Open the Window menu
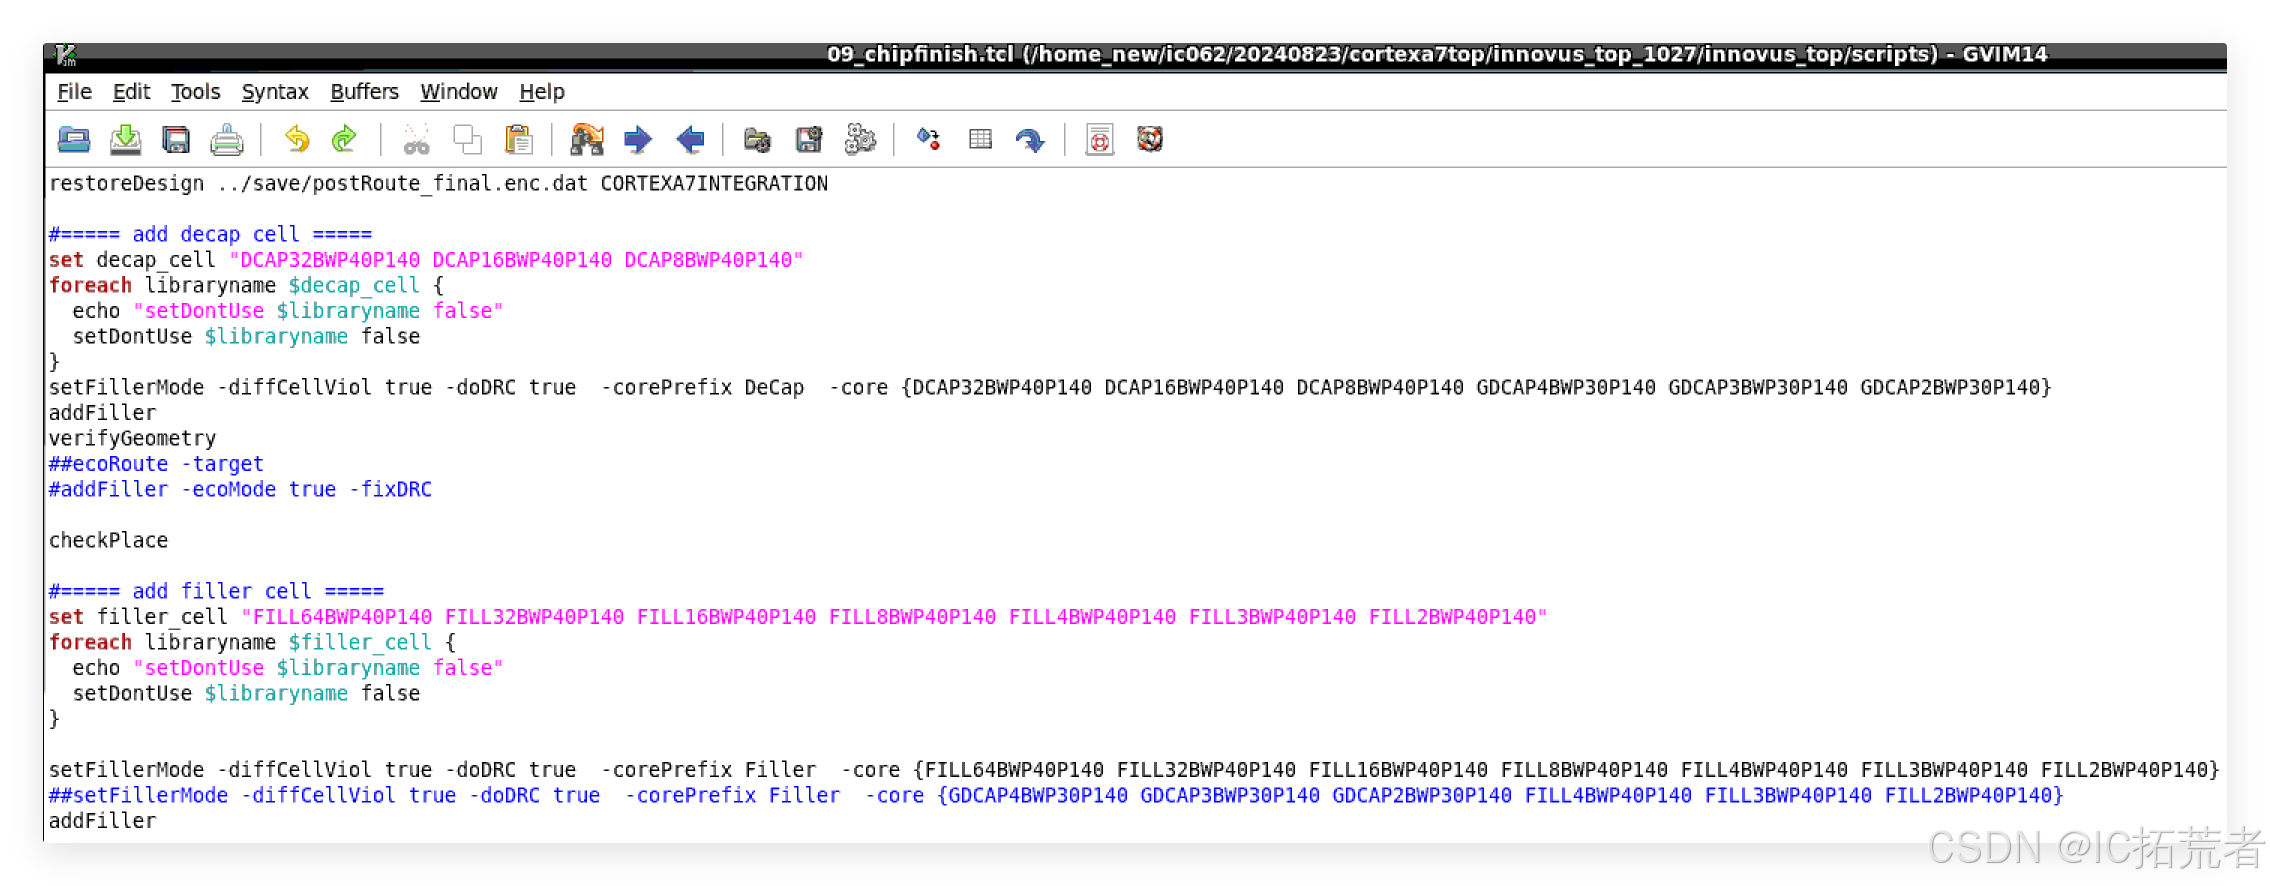The height and width of the screenshot is (886, 2270). point(459,92)
